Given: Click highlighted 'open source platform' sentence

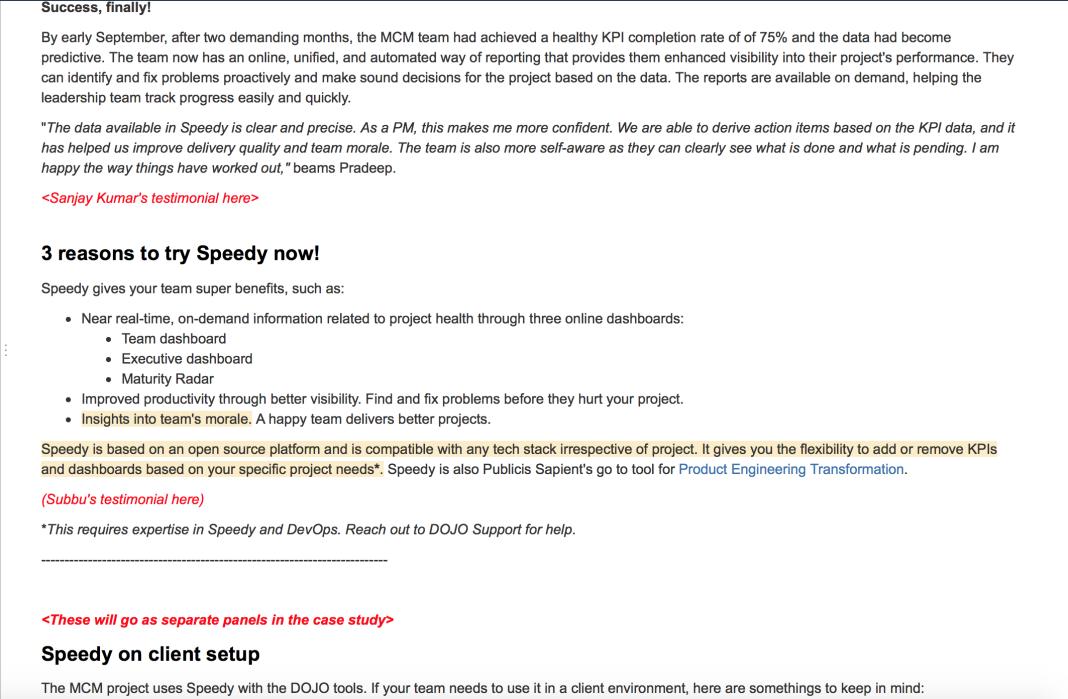Looking at the screenshot, I should click(x=519, y=459).
